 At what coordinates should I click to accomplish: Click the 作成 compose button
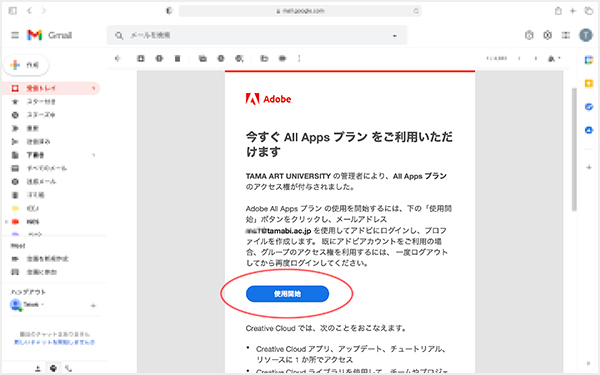coord(26,65)
